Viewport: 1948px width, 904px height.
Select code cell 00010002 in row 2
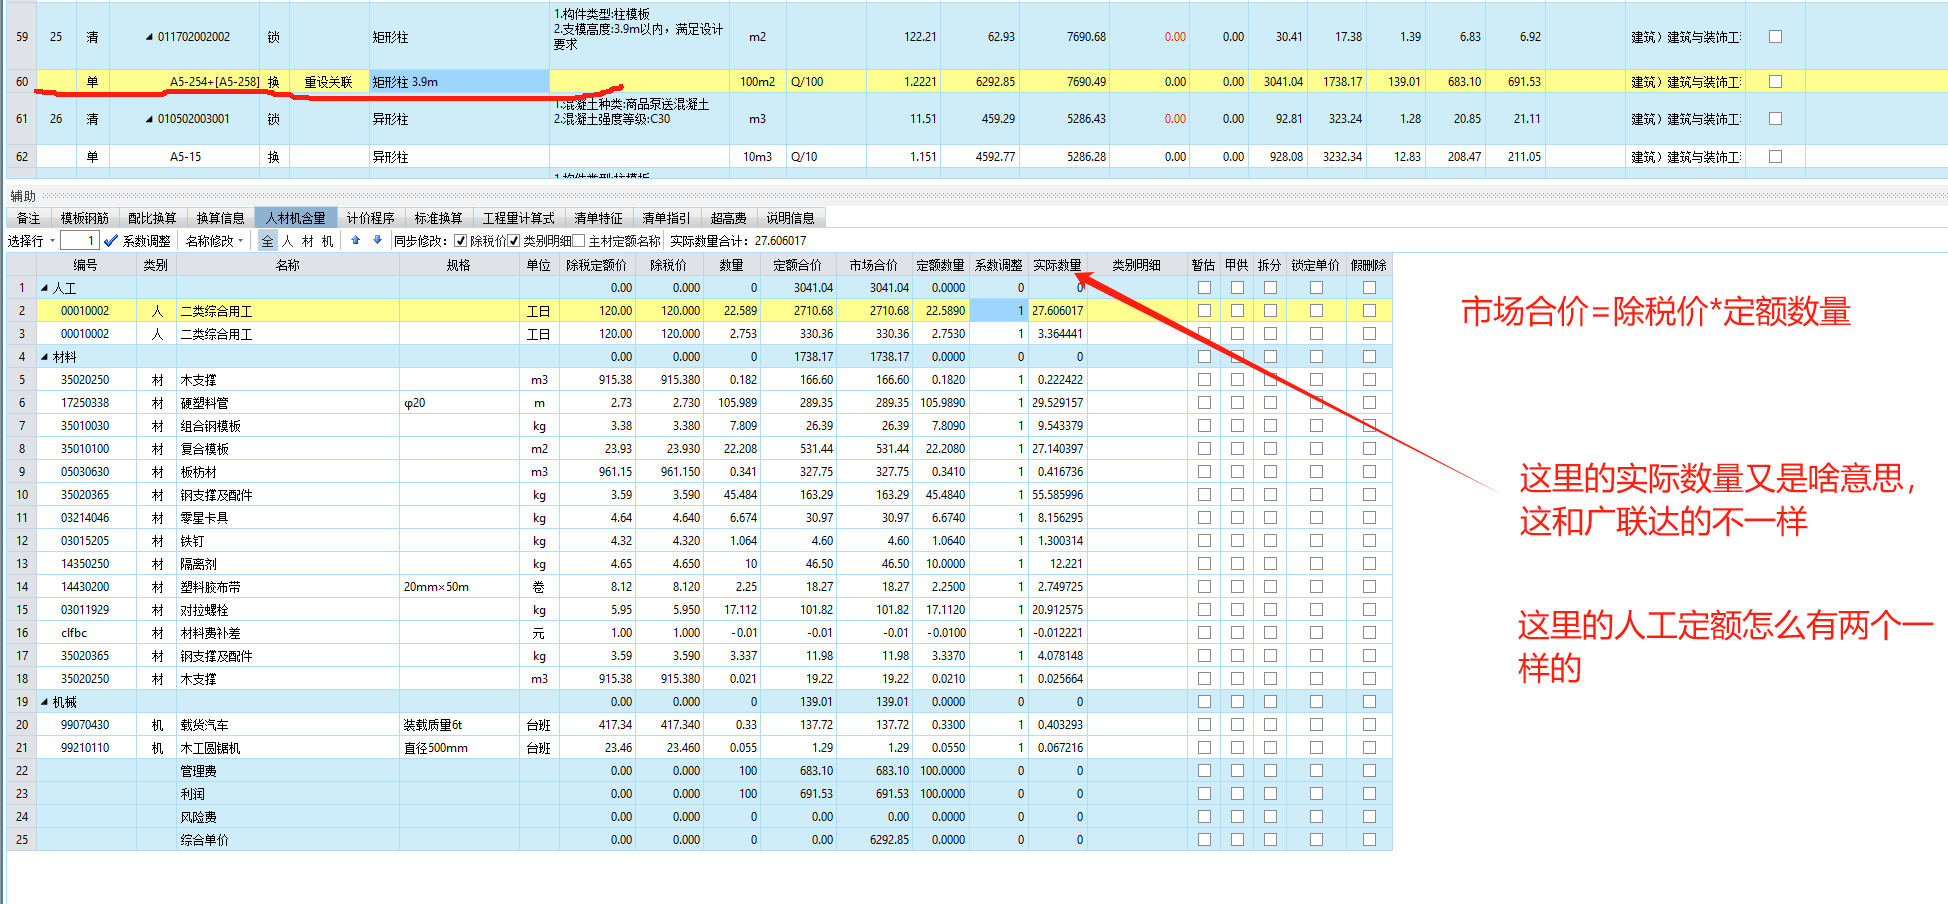coord(85,311)
